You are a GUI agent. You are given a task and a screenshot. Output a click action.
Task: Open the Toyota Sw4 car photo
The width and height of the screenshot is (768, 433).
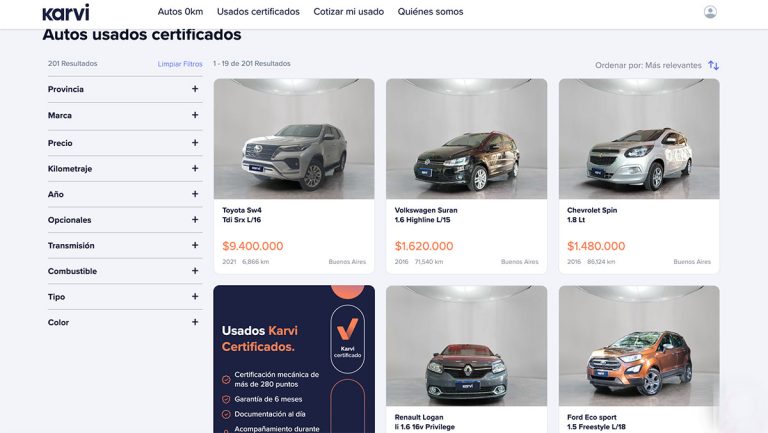[294, 139]
